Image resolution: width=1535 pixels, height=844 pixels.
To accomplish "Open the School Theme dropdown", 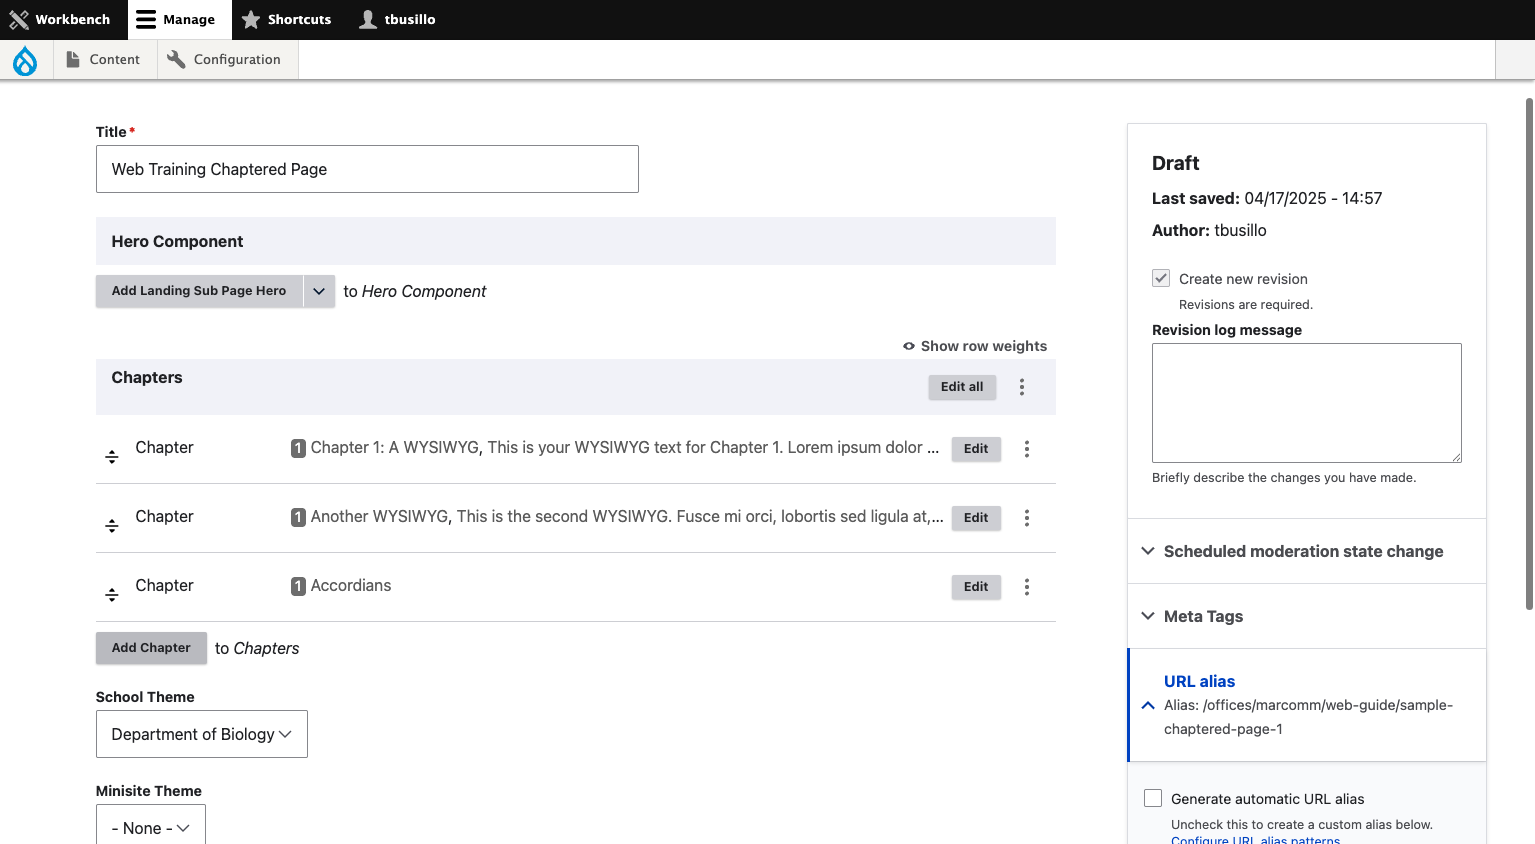I will 202,734.
